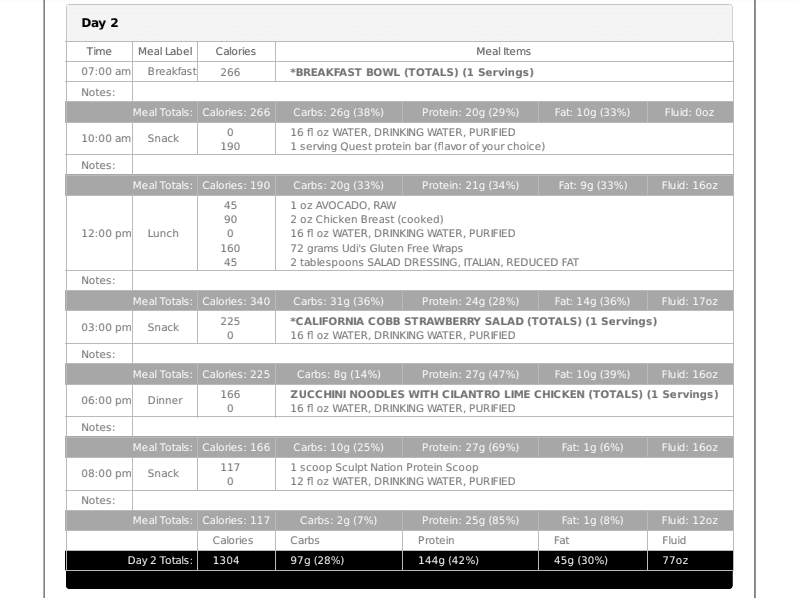Select Calories: 340 meal total
This screenshot has width=797, height=598.
click(236, 302)
